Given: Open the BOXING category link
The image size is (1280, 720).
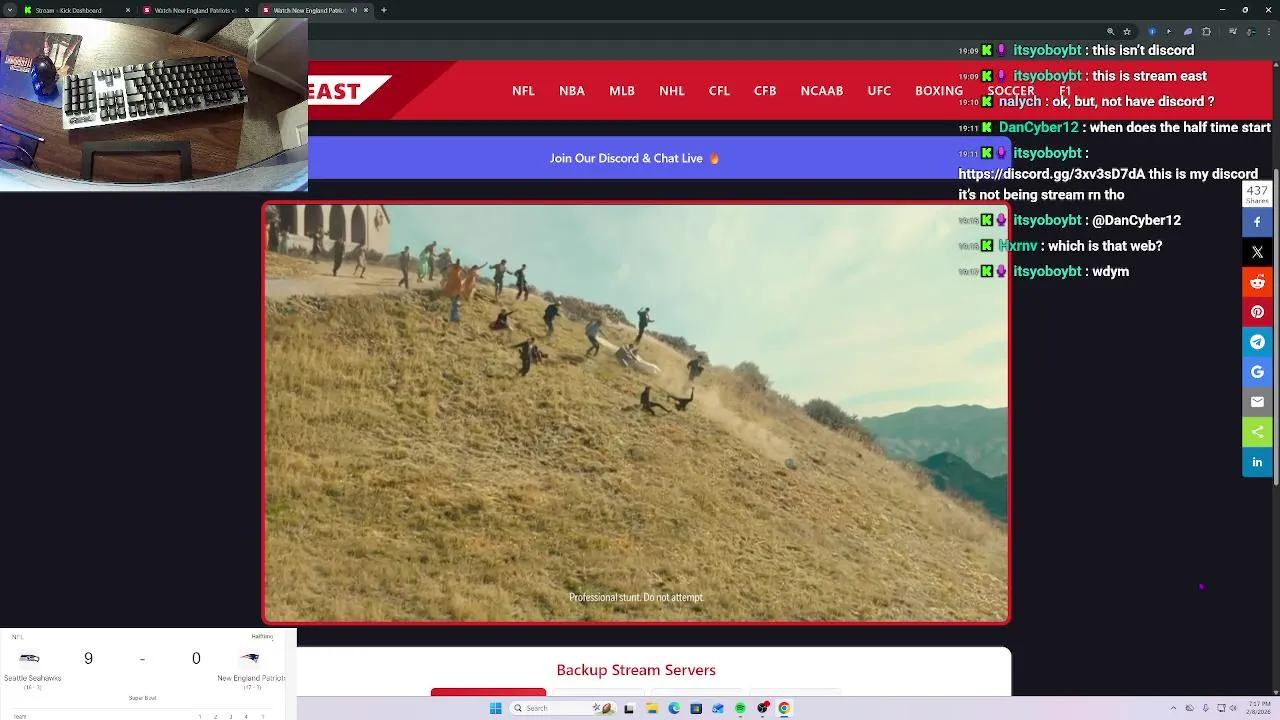Looking at the screenshot, I should point(939,90).
